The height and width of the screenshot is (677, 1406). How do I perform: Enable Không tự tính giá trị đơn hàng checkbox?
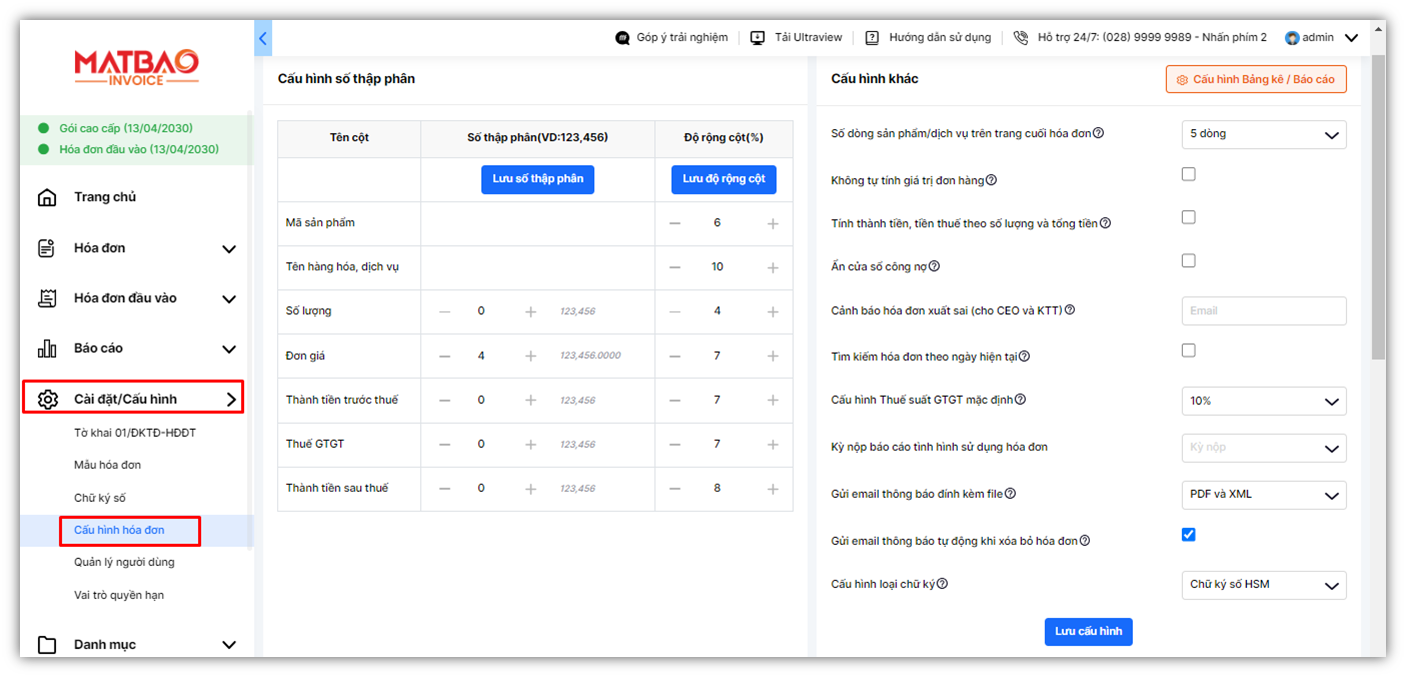click(x=1188, y=174)
